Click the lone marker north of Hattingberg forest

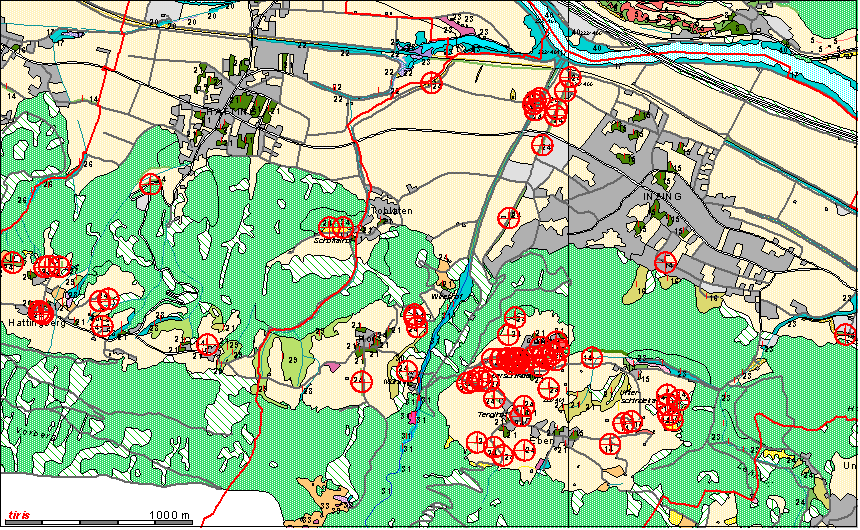point(150,183)
